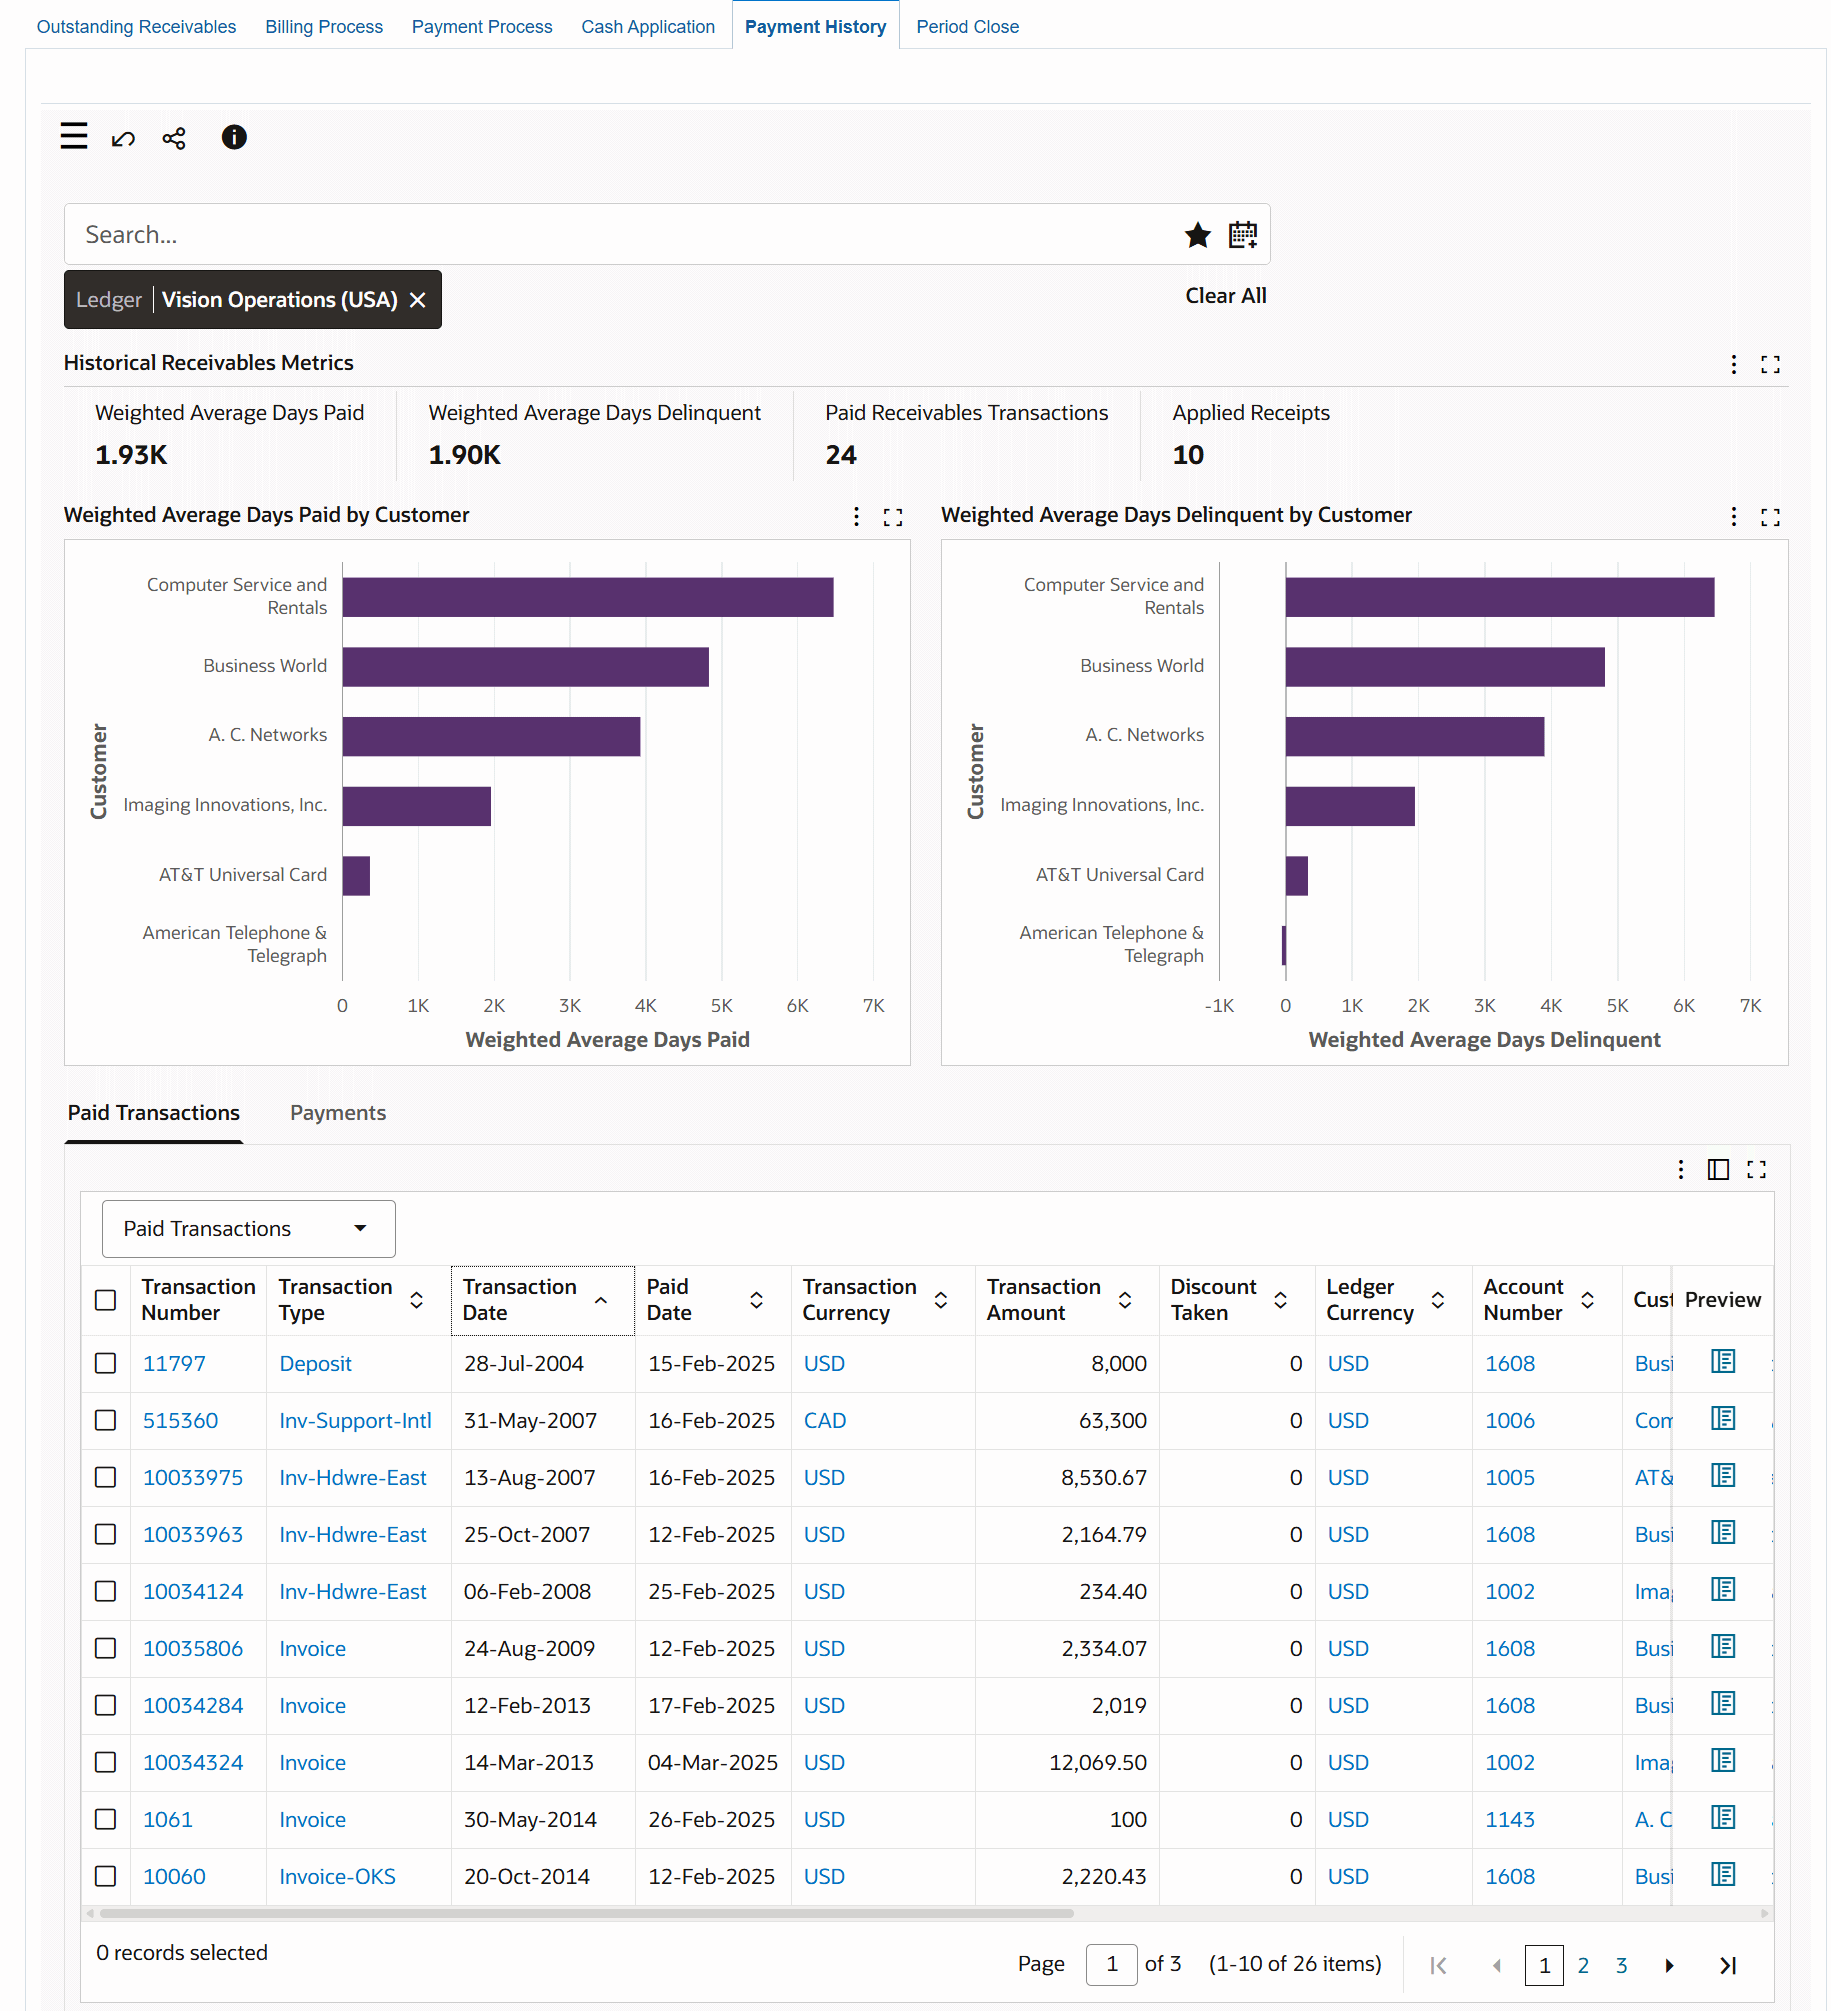Image resolution: width=1831 pixels, height=2011 pixels.
Task: Sort by Account Number column
Action: [1587, 1300]
